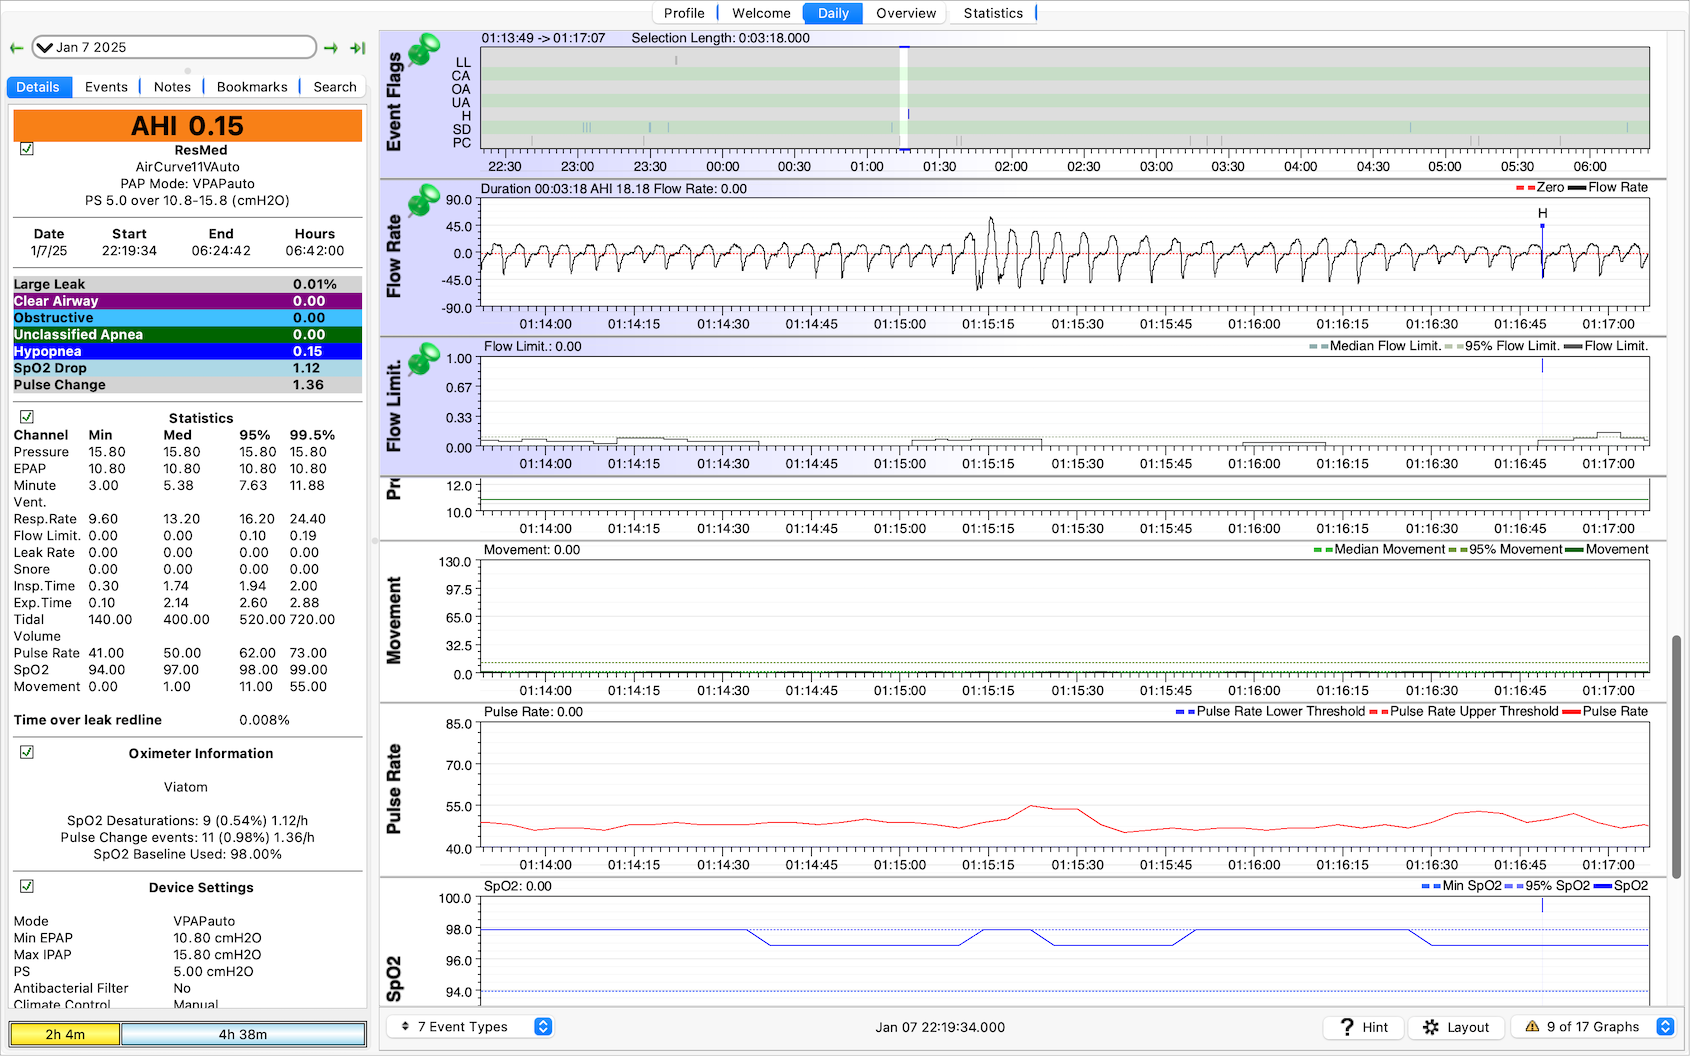Screen dimensions: 1690x1056
Task: Open the 7 Event Types dropdown
Action: [470, 1027]
